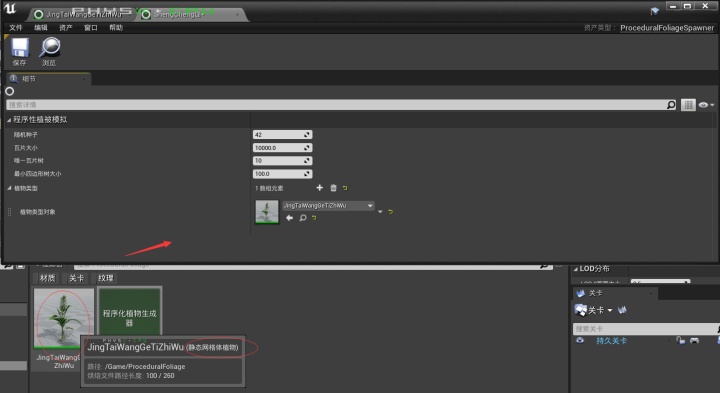The image size is (720, 393).
Task: Open the details view options eye menu
Action: point(706,105)
